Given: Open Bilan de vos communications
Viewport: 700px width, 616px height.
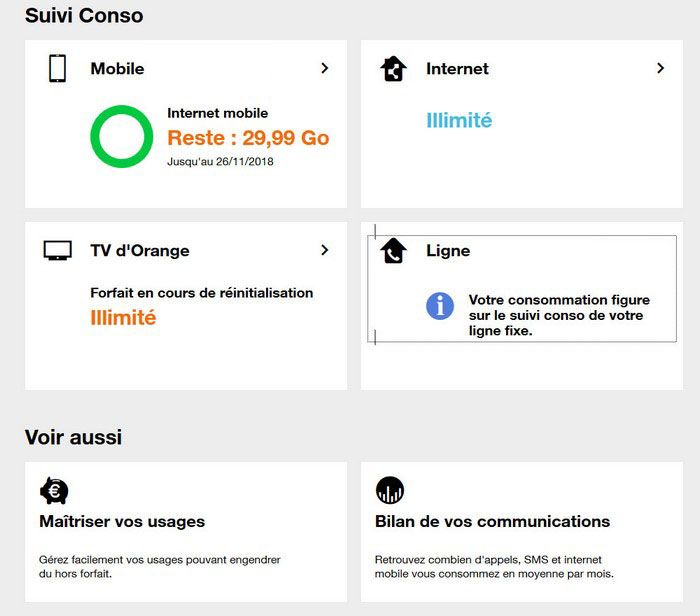Looking at the screenshot, I should (x=492, y=522).
